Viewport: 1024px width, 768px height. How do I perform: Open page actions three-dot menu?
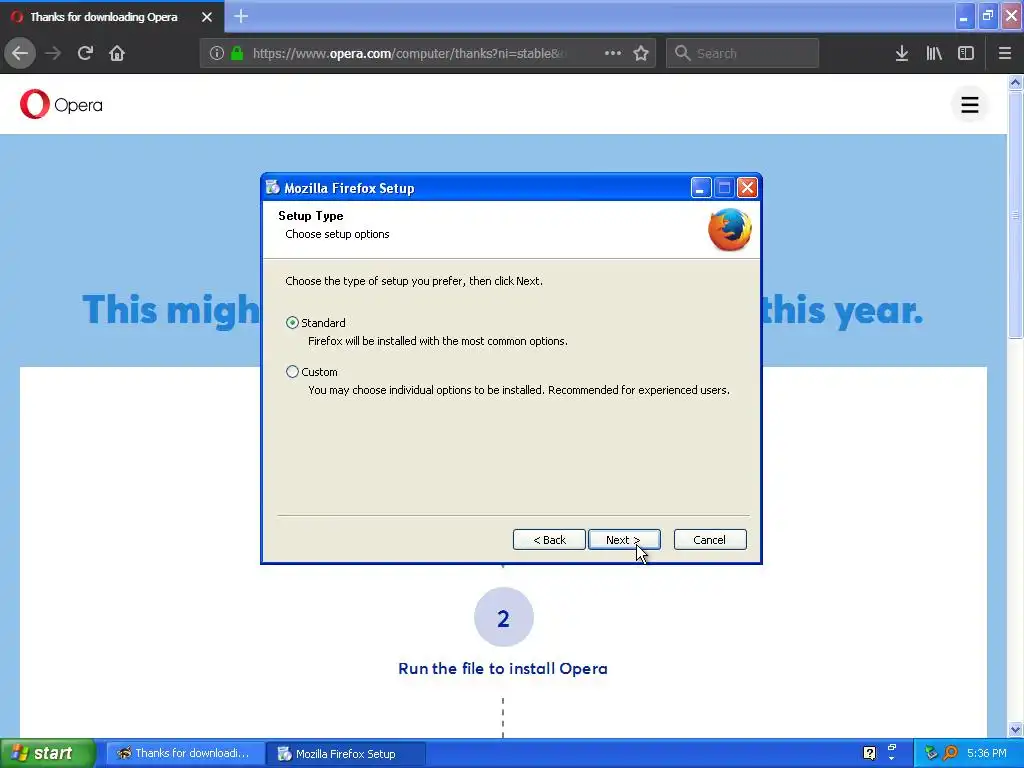[x=613, y=53]
